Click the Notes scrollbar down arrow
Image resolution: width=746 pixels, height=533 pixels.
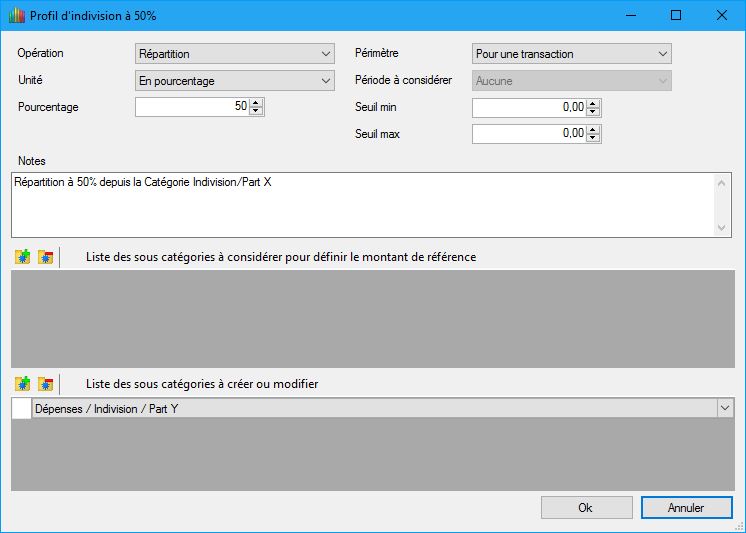point(723,228)
